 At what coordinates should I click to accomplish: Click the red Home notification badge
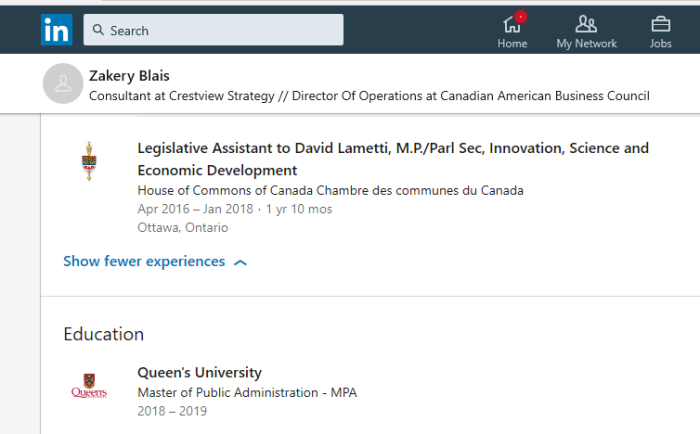(x=521, y=17)
